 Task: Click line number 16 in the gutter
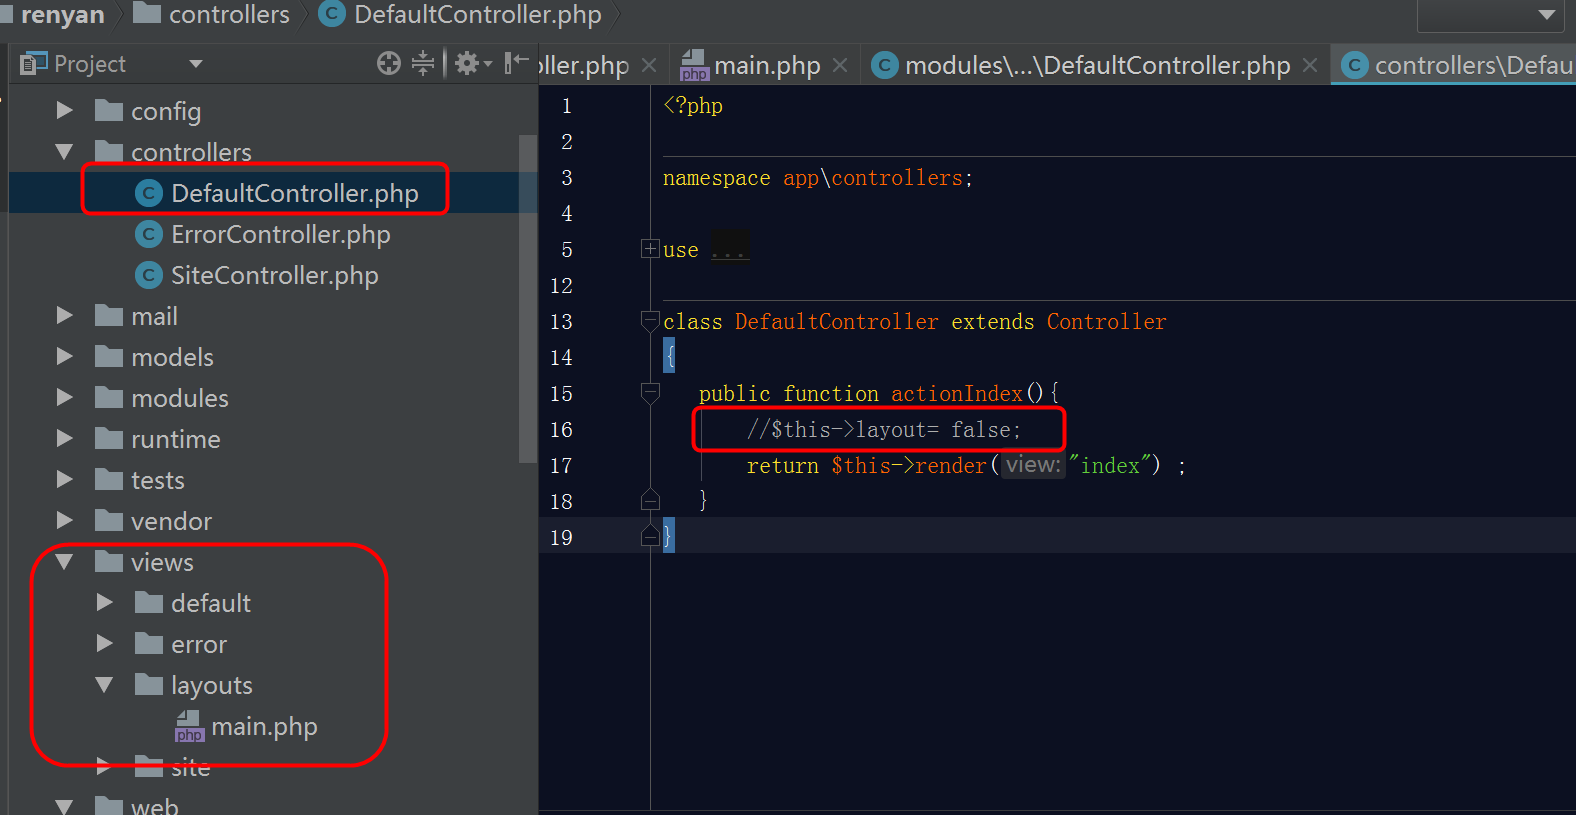[561, 429]
